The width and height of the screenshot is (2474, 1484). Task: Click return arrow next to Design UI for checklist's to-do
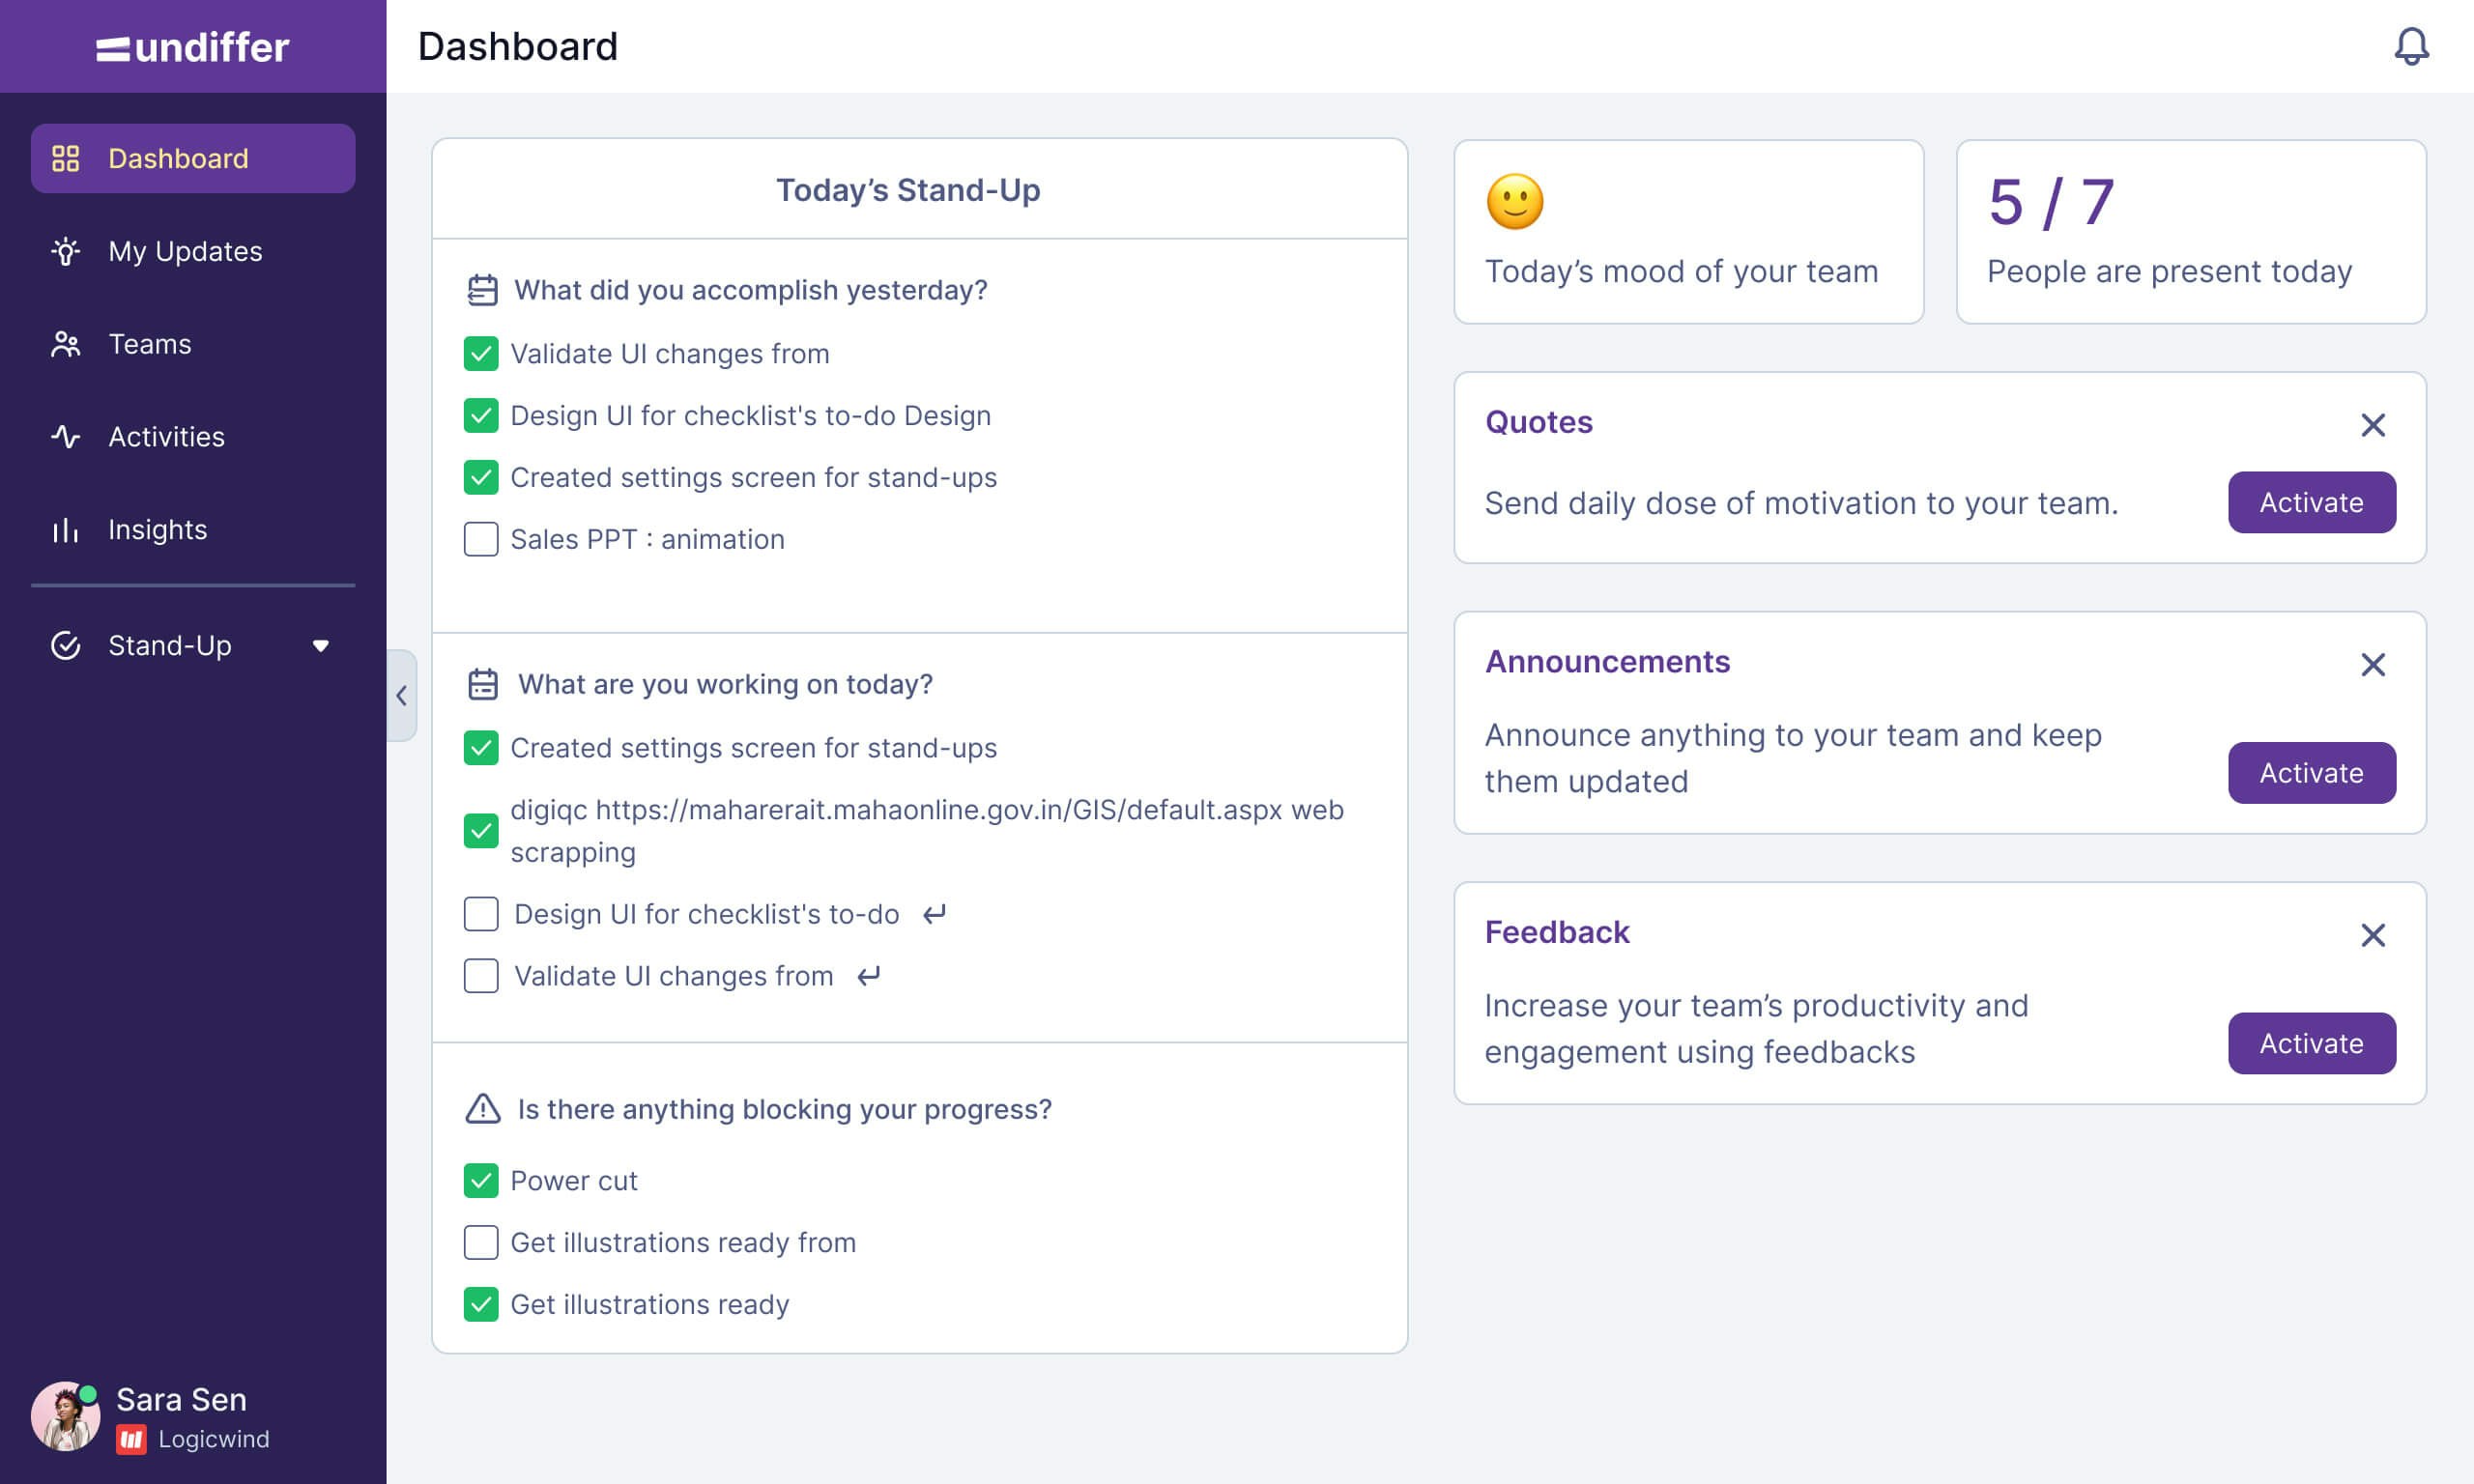click(934, 914)
